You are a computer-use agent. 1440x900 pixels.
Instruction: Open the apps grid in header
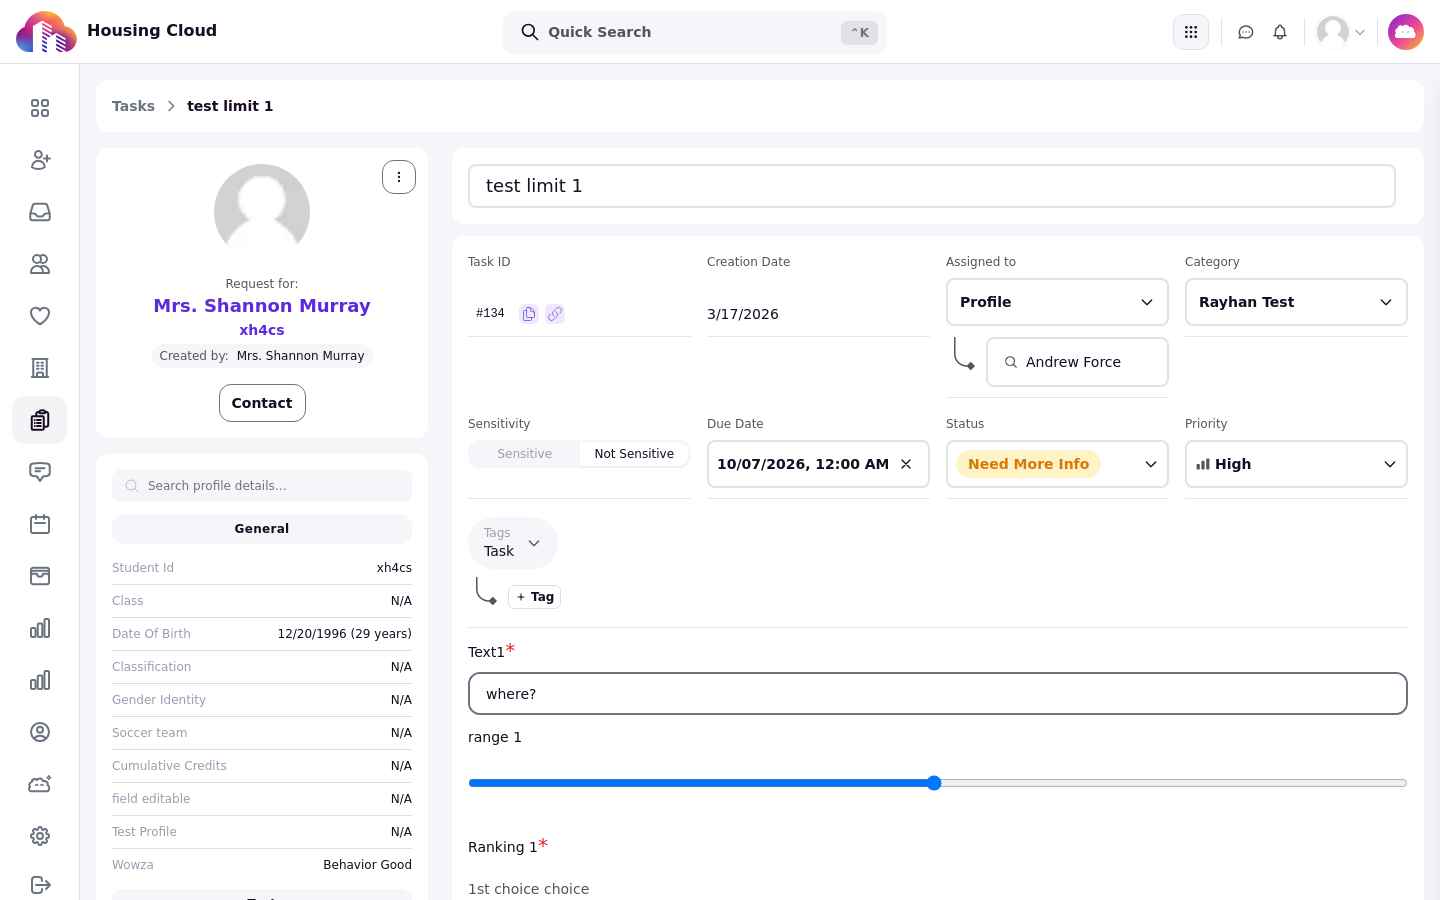pos(1191,32)
